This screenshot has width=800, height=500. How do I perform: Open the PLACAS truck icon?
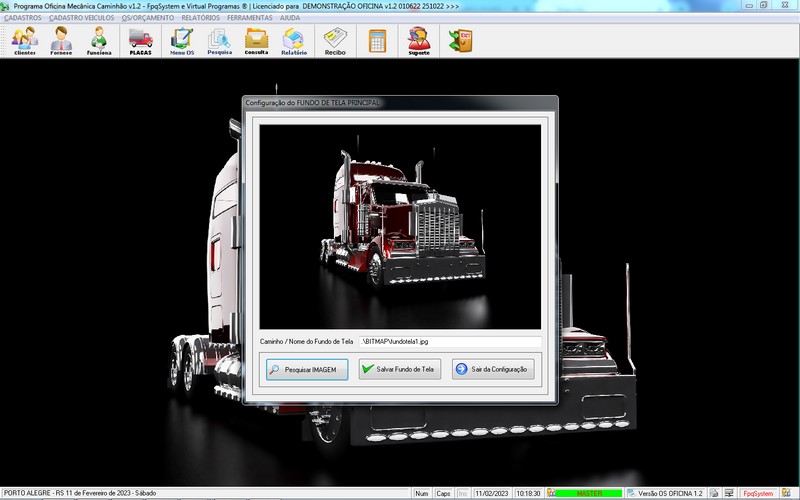coord(140,40)
